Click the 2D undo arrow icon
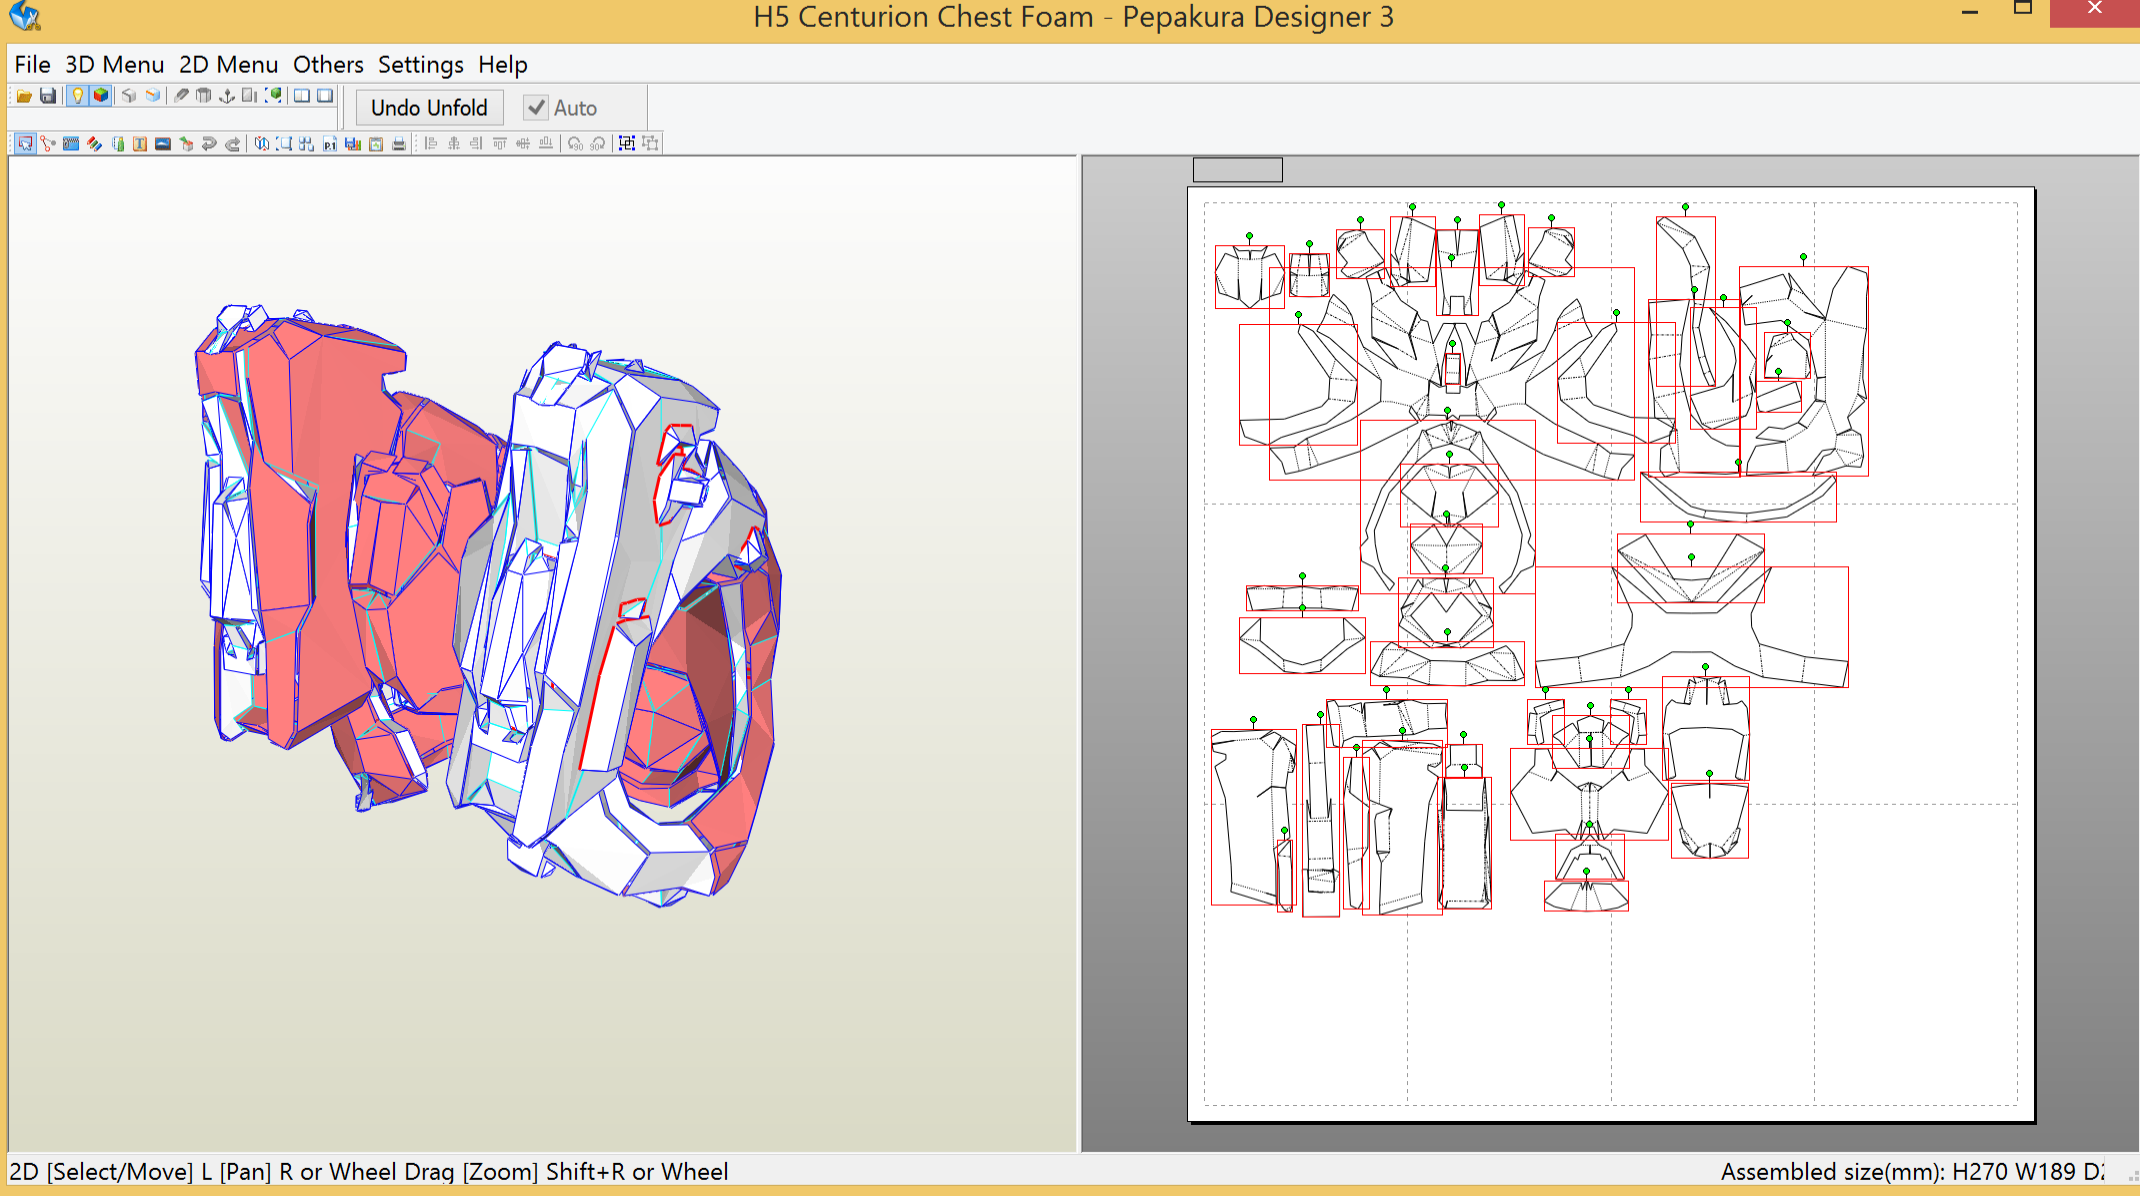Screen dimensions: 2140x1196 pos(209,143)
